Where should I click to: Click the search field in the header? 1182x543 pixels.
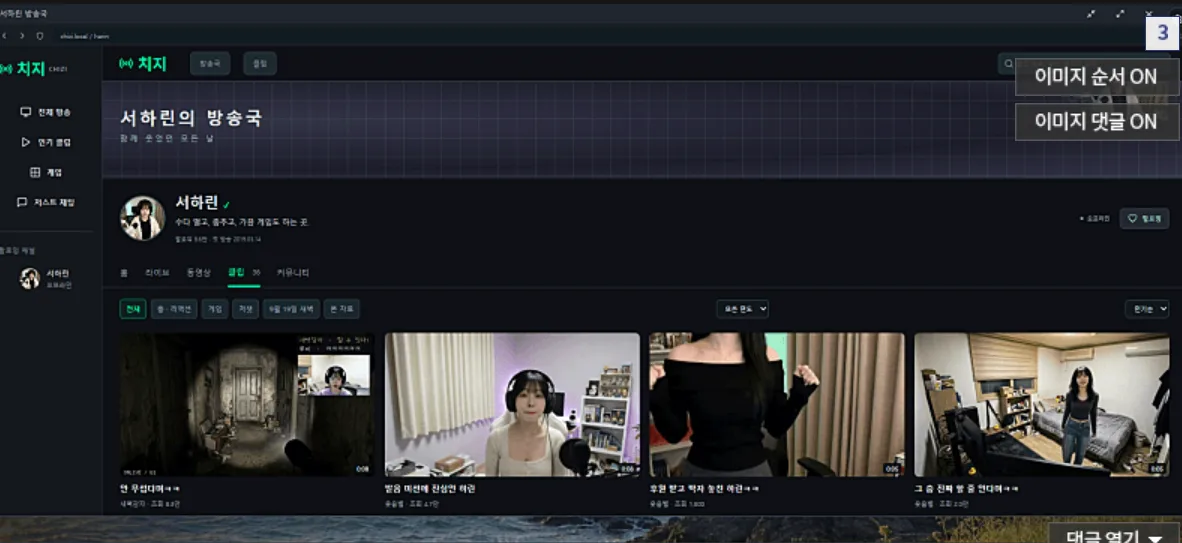[x=1086, y=64]
